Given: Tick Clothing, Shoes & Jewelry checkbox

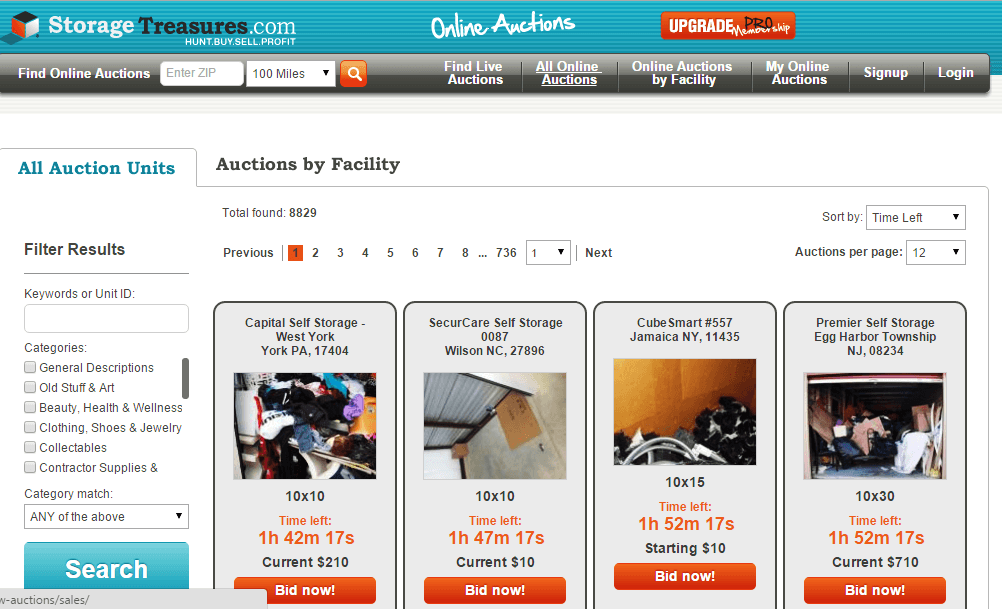Looking at the screenshot, I should (x=30, y=427).
